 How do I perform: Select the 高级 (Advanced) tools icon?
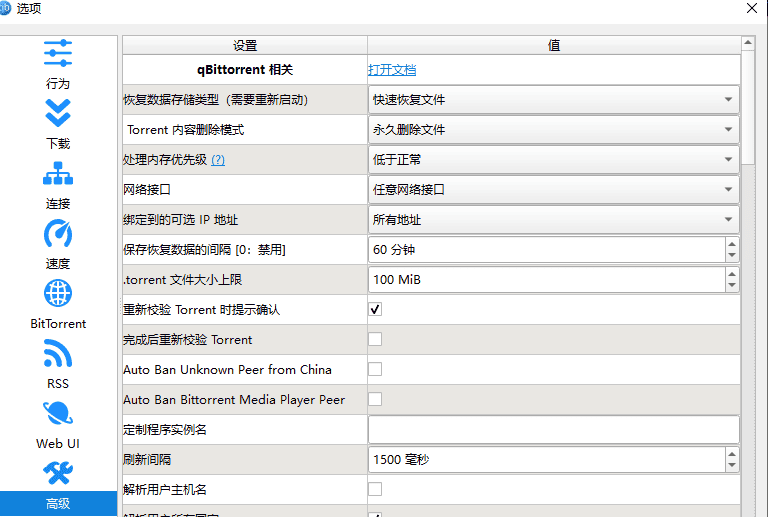click(58, 474)
